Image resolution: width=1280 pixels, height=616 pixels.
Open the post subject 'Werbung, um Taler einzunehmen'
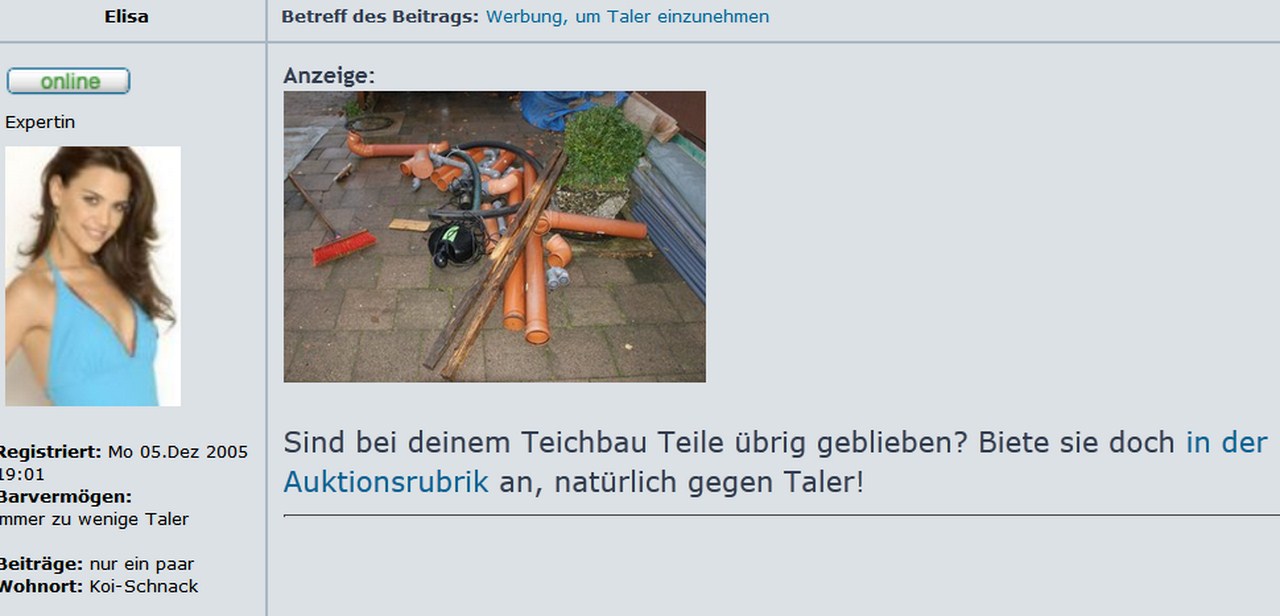[627, 17]
